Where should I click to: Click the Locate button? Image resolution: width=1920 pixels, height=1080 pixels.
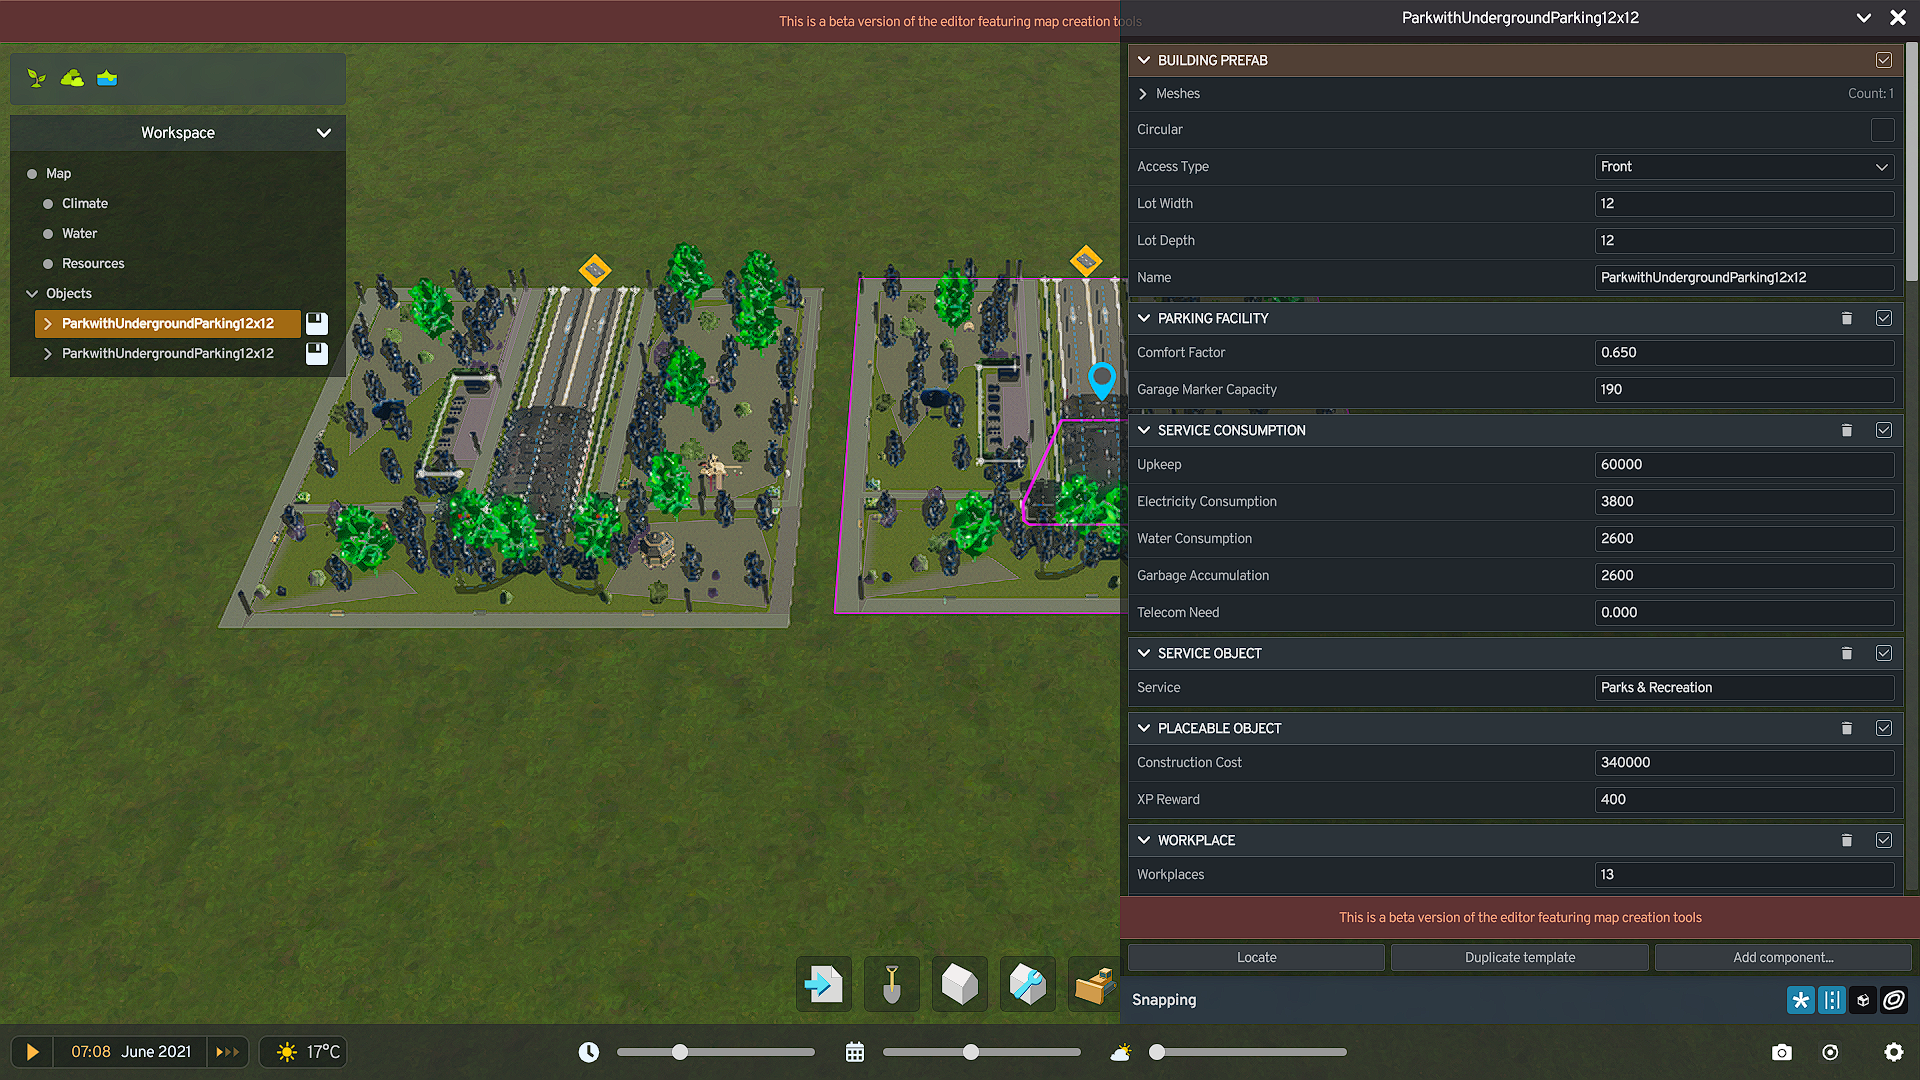[x=1256, y=957]
